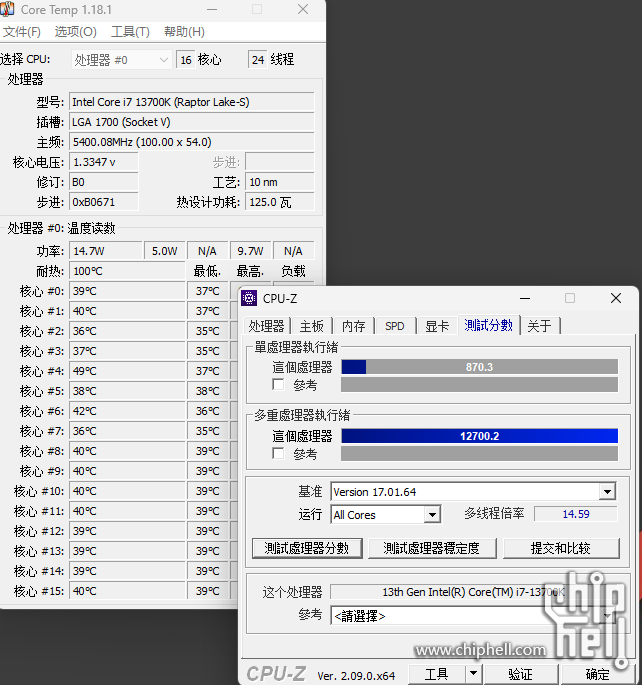Switch to the 主板 tab in CPU-Z

(x=312, y=326)
